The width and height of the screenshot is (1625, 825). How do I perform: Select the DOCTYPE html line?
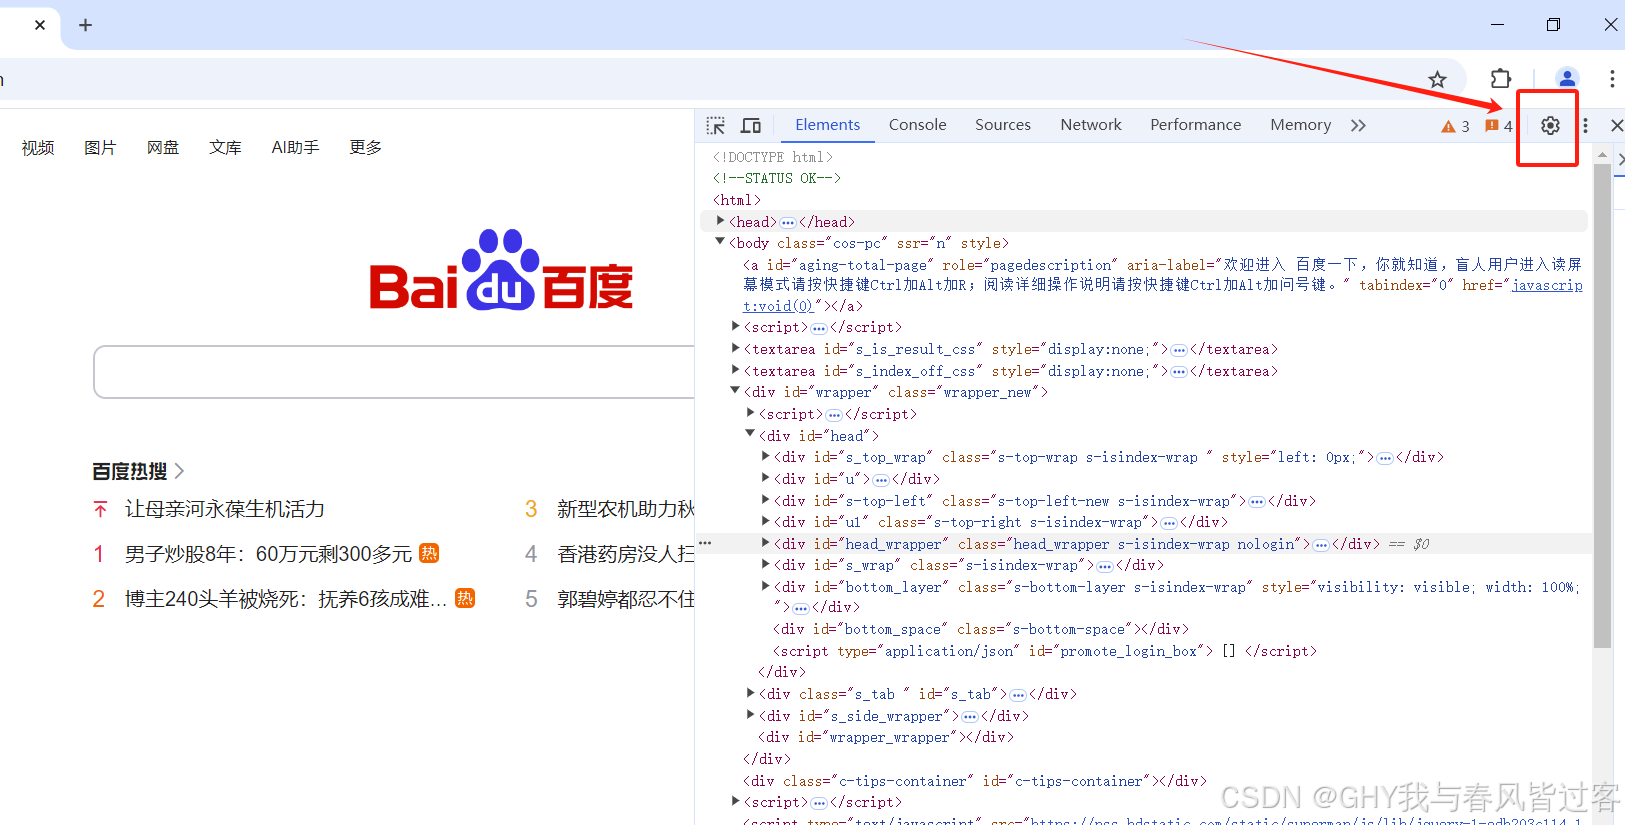click(x=772, y=157)
